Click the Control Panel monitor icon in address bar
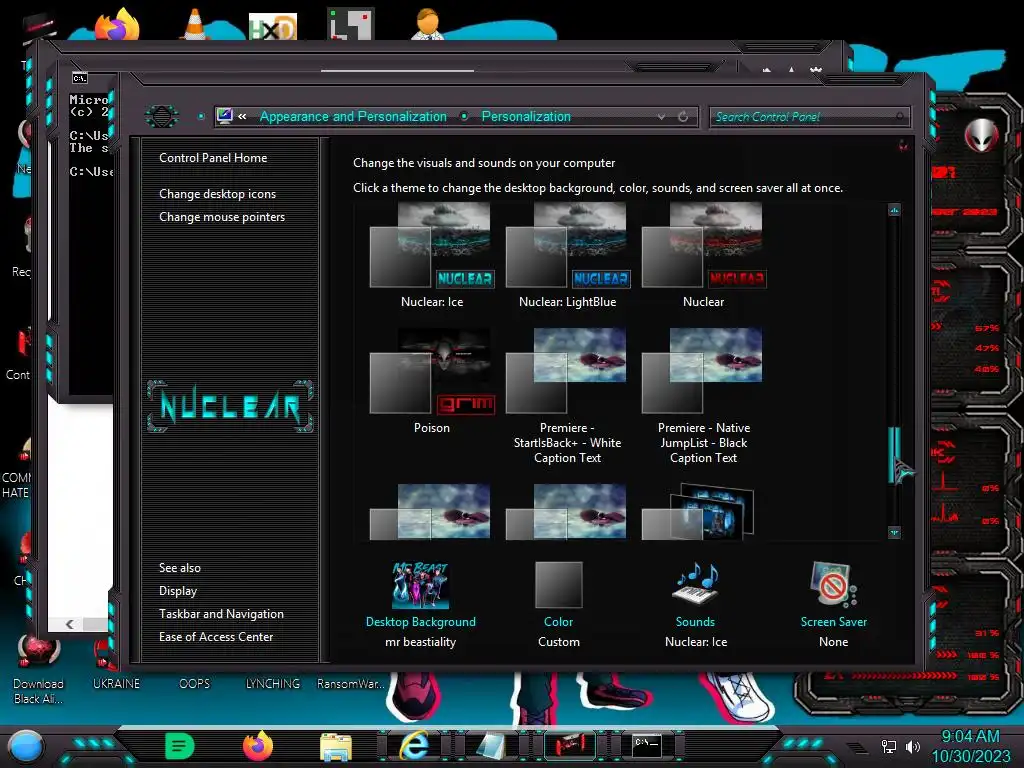The height and width of the screenshot is (768, 1024). point(224,116)
